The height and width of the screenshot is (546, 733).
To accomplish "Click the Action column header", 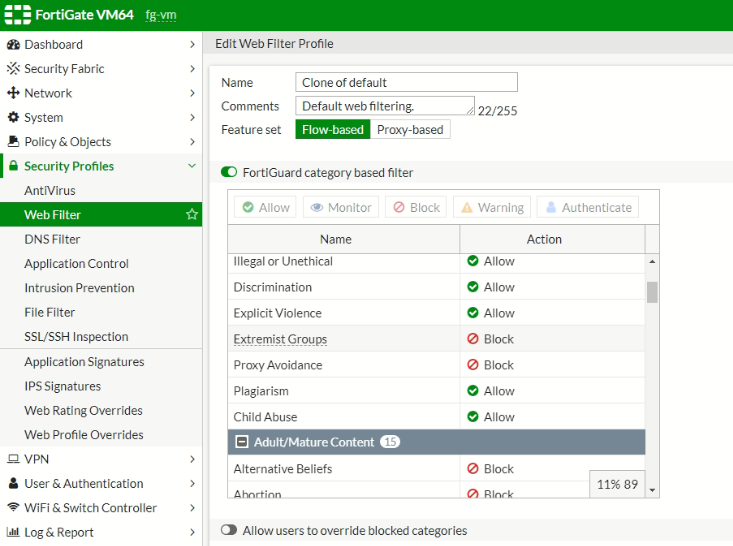I will pyautogui.click(x=553, y=239).
